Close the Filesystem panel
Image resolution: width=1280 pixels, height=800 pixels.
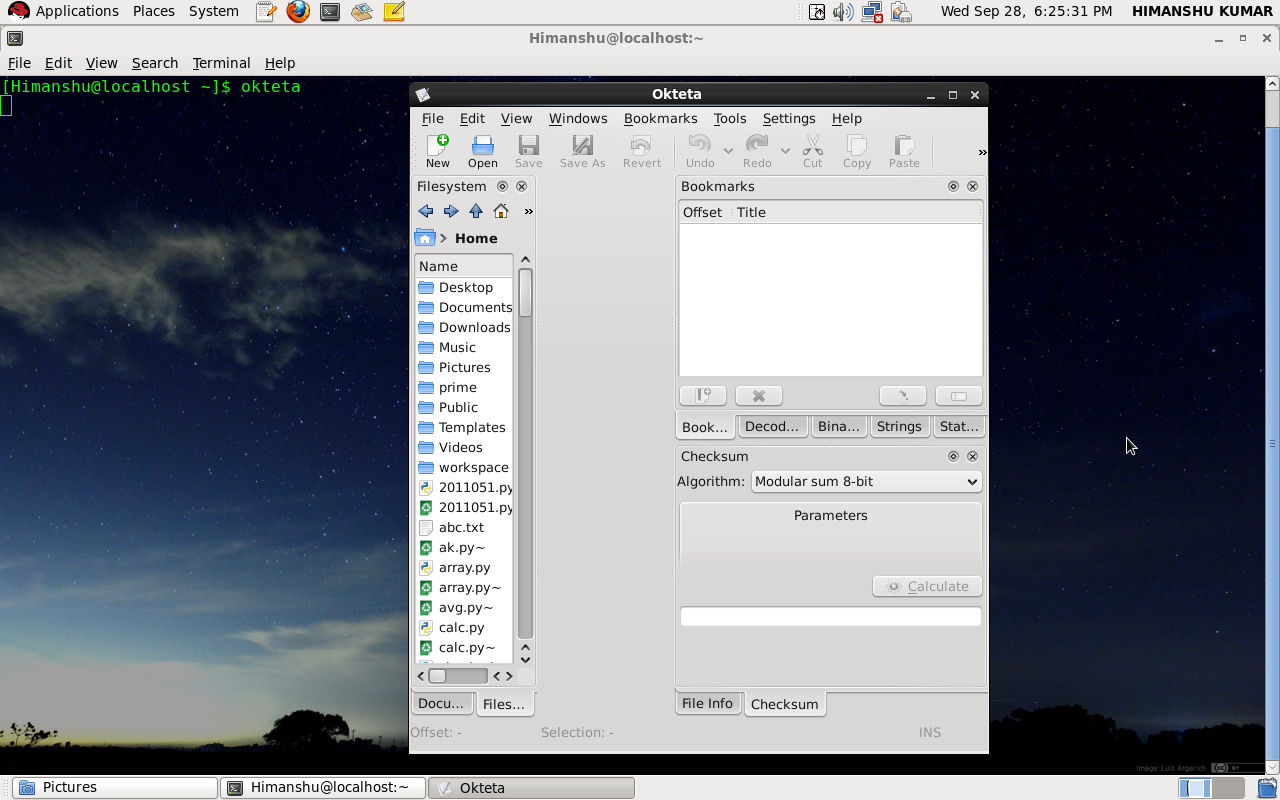coord(521,186)
